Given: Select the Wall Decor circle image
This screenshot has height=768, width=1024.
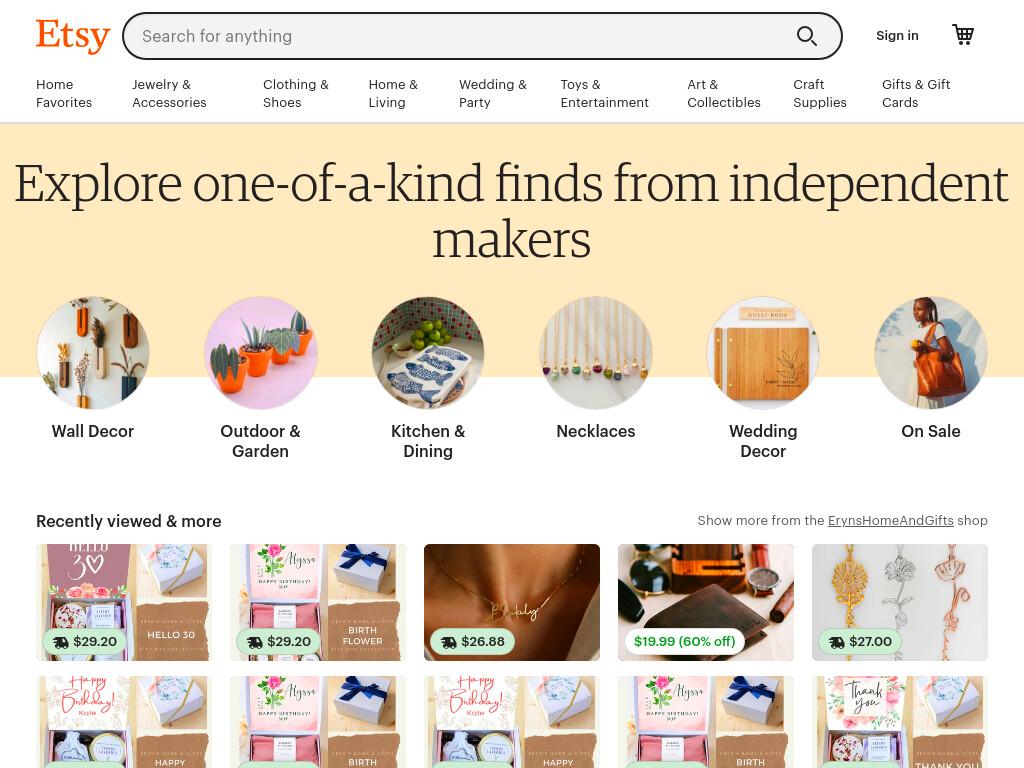Looking at the screenshot, I should (93, 353).
